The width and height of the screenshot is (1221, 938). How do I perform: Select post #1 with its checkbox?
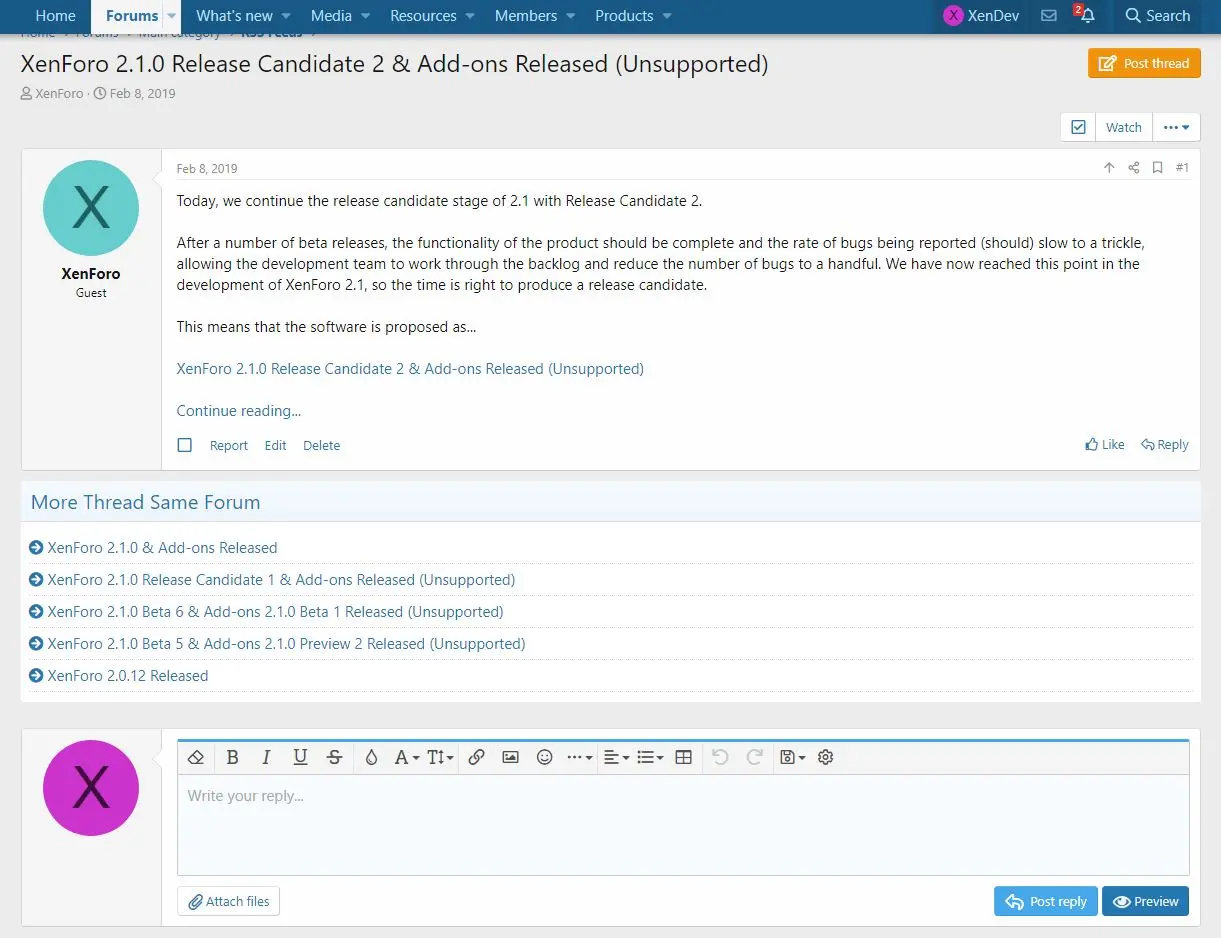185,445
